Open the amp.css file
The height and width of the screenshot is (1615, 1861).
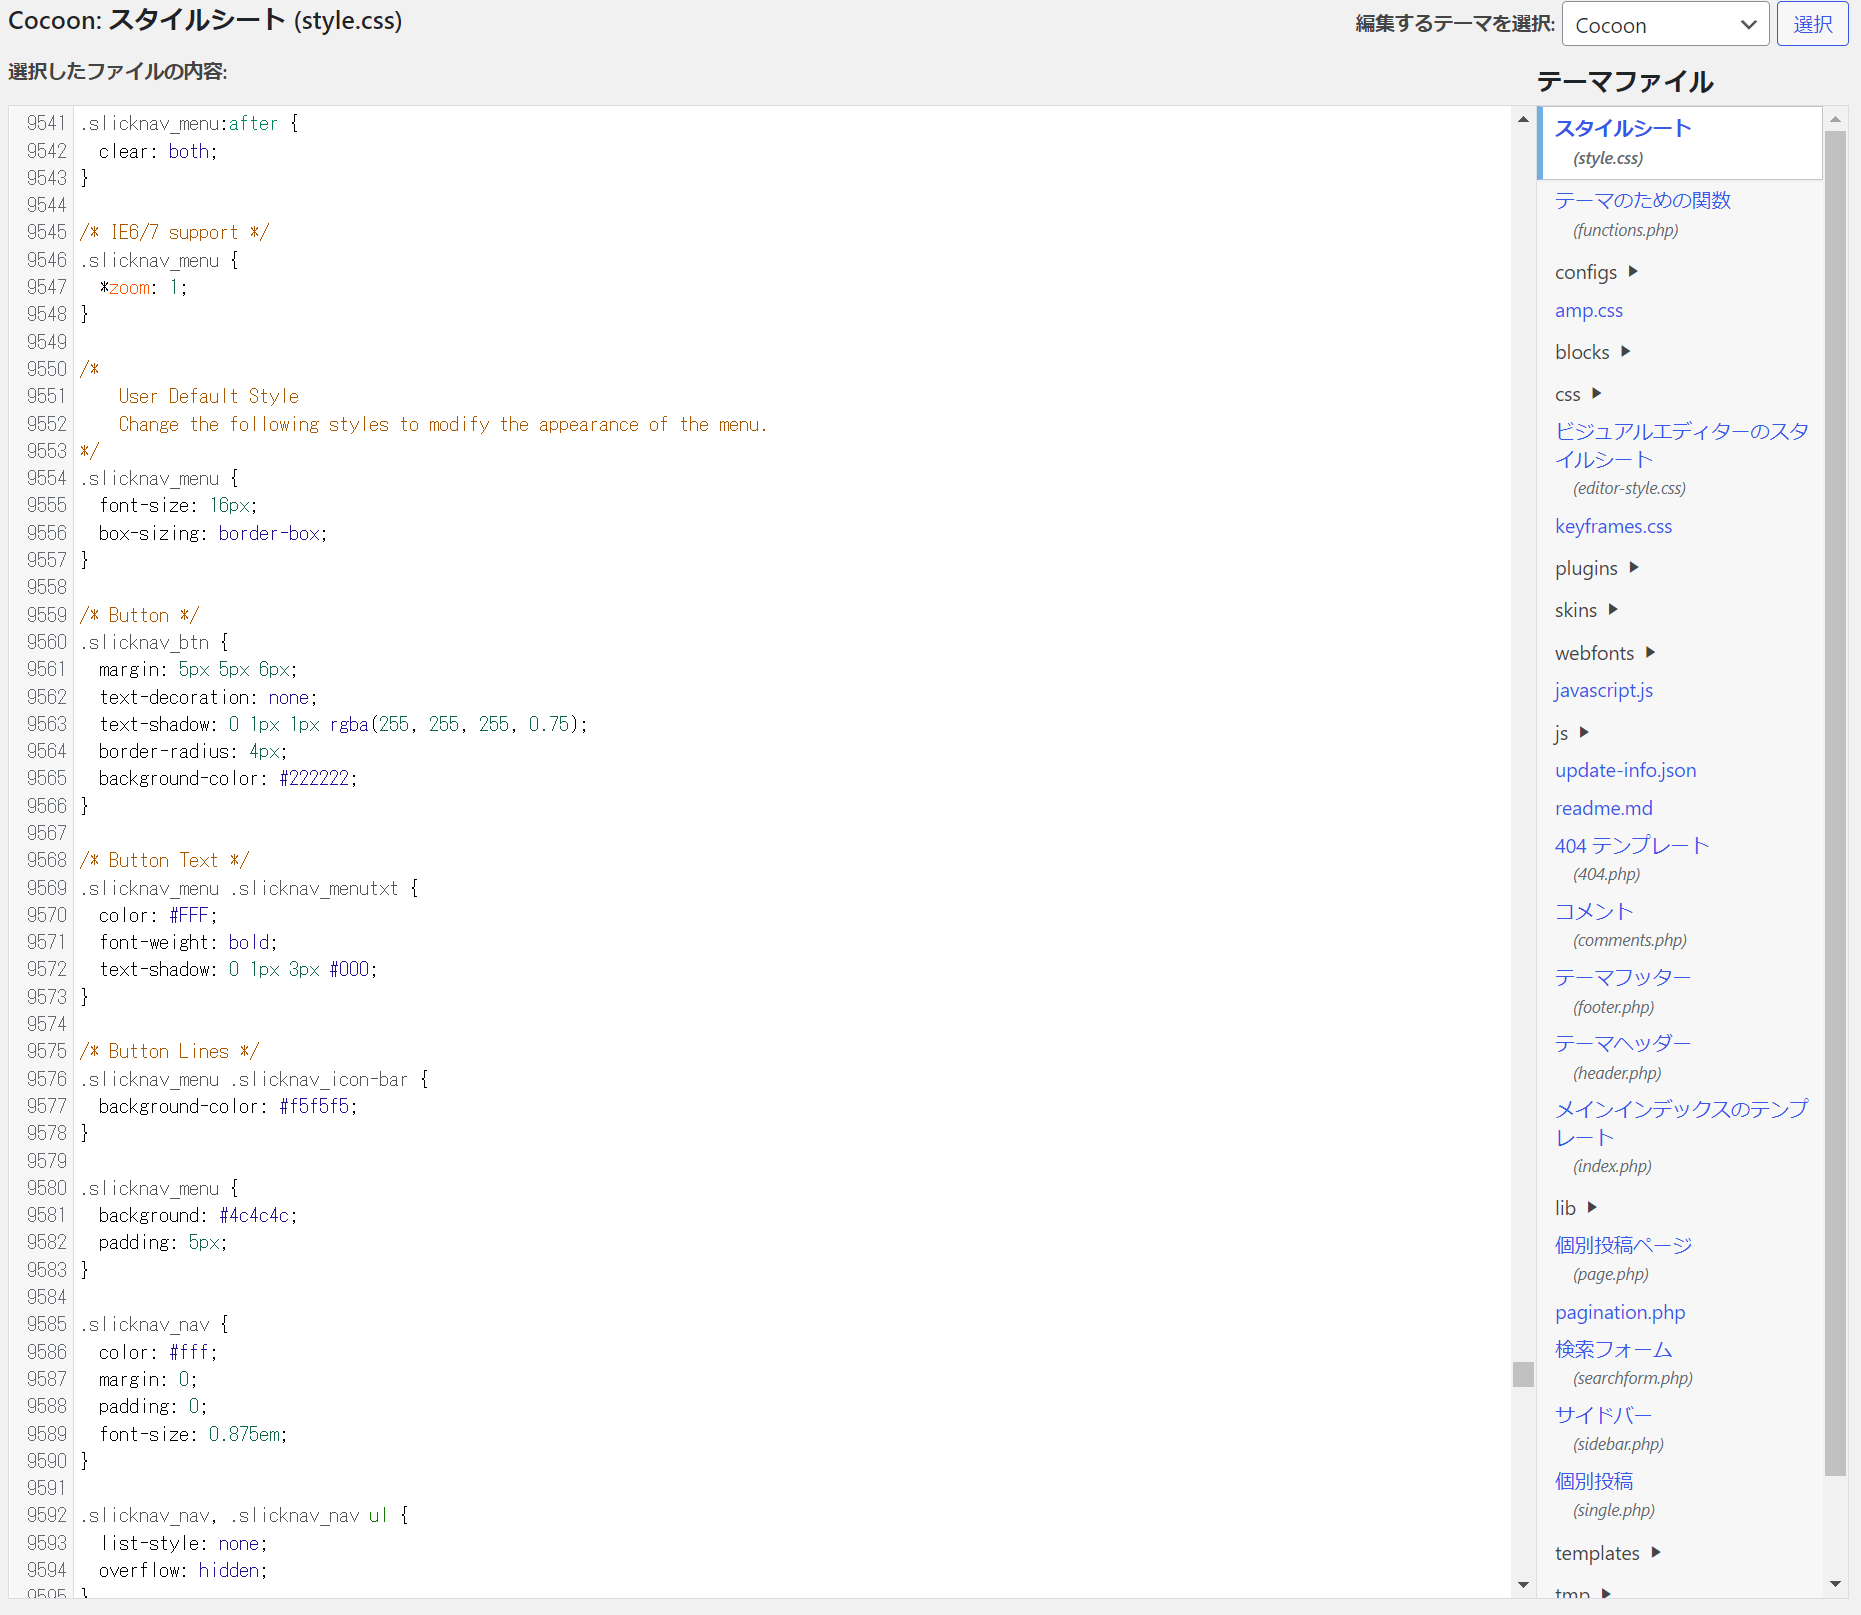[x=1588, y=311]
